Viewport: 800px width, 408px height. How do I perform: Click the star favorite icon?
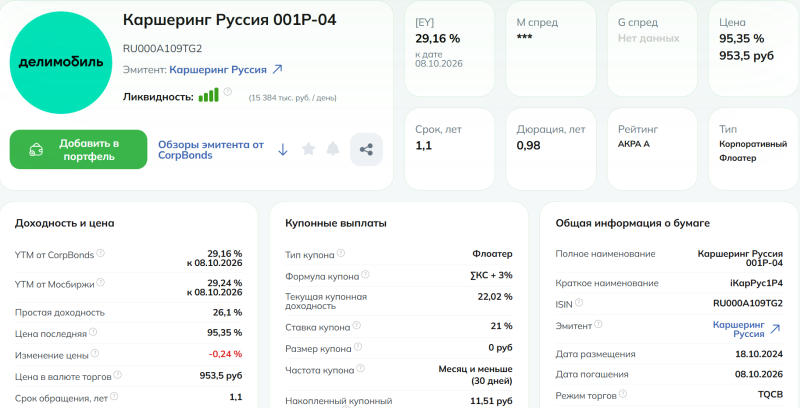click(x=308, y=149)
